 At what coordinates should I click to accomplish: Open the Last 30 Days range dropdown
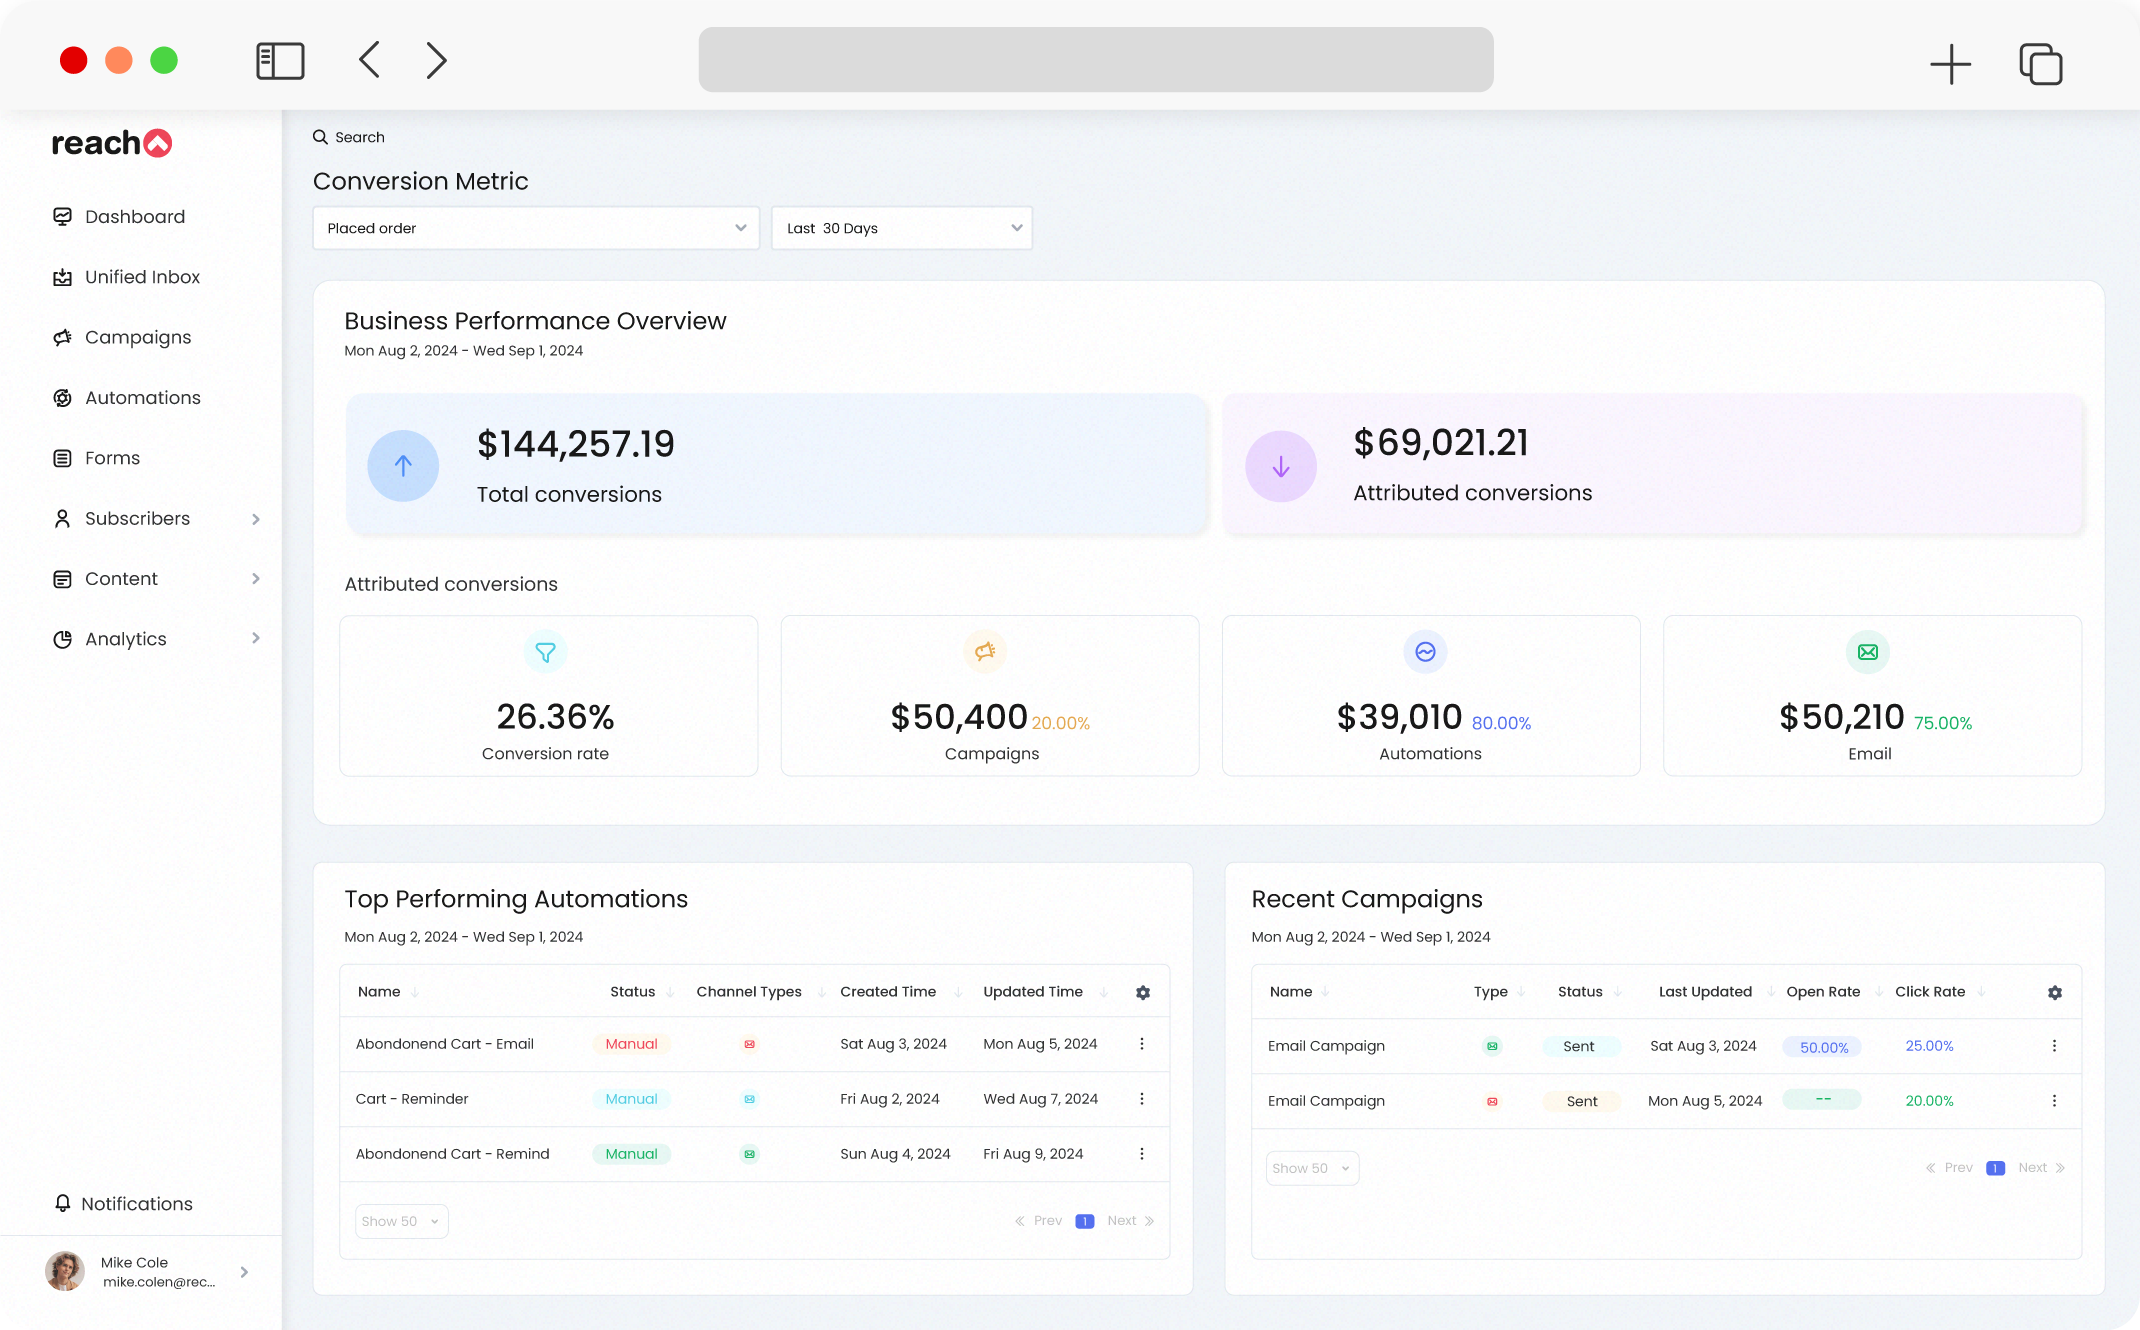(901, 228)
